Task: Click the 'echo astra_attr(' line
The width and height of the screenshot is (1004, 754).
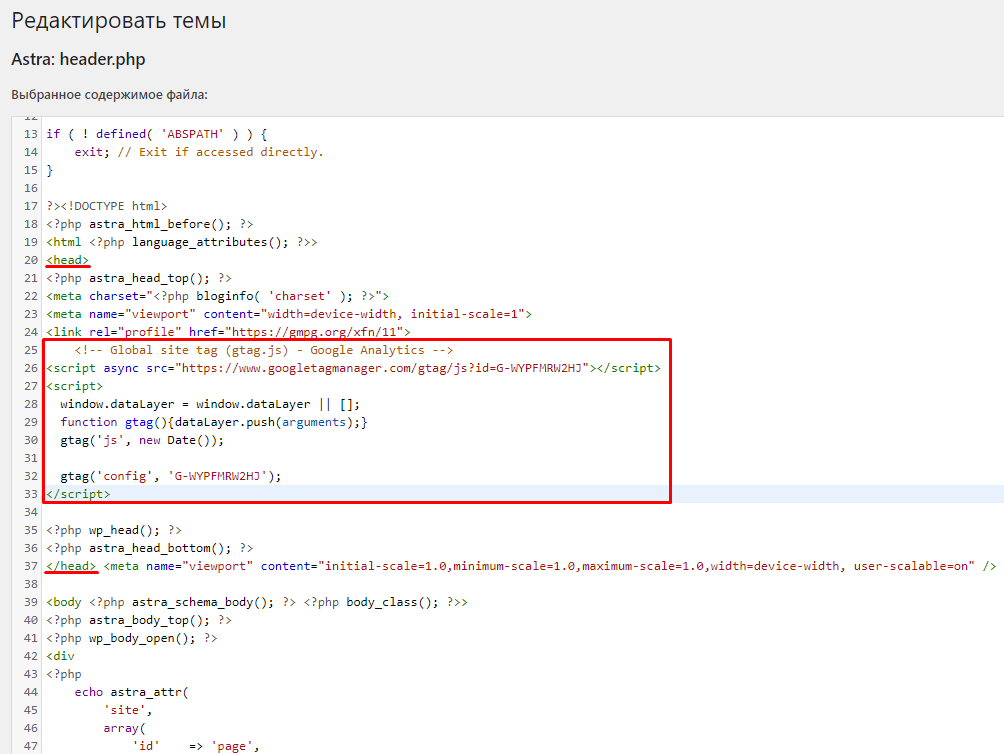Action: tap(131, 692)
